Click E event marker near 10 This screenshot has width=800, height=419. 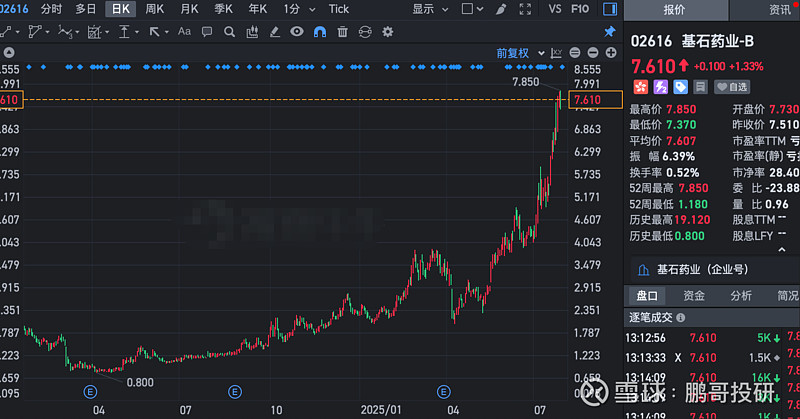point(235,392)
